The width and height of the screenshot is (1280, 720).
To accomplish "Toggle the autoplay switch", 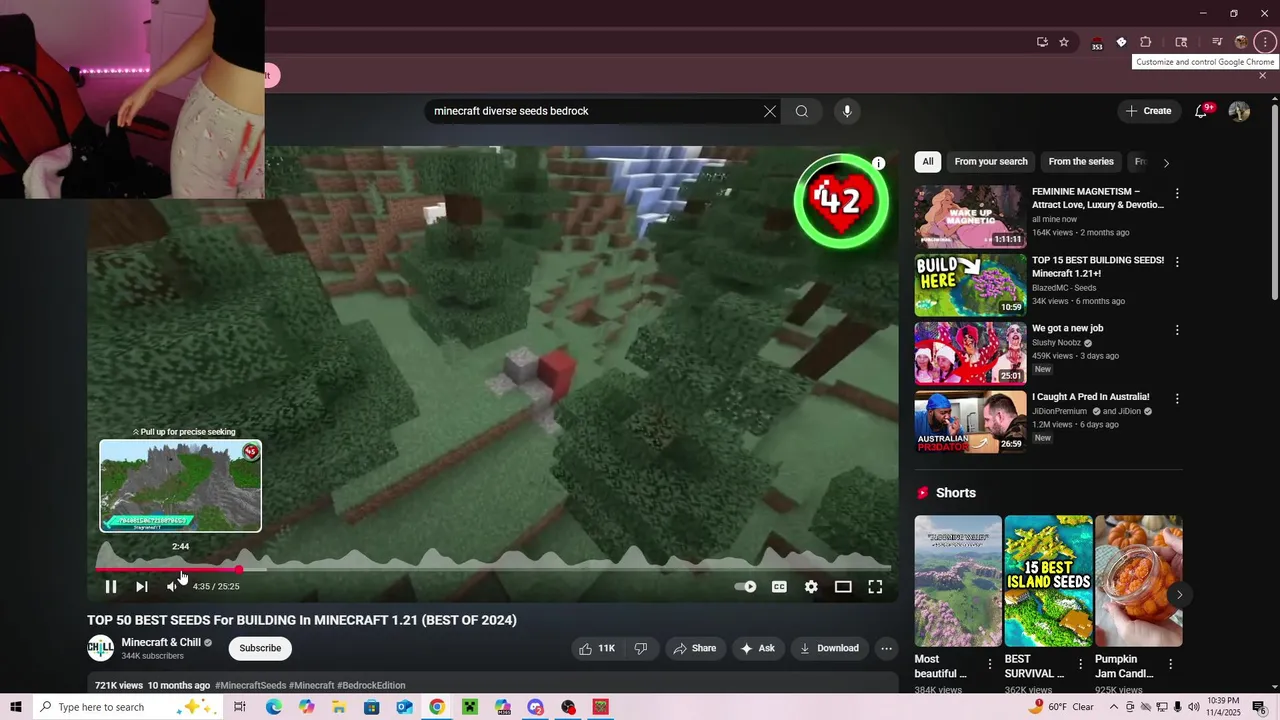I will [x=746, y=587].
